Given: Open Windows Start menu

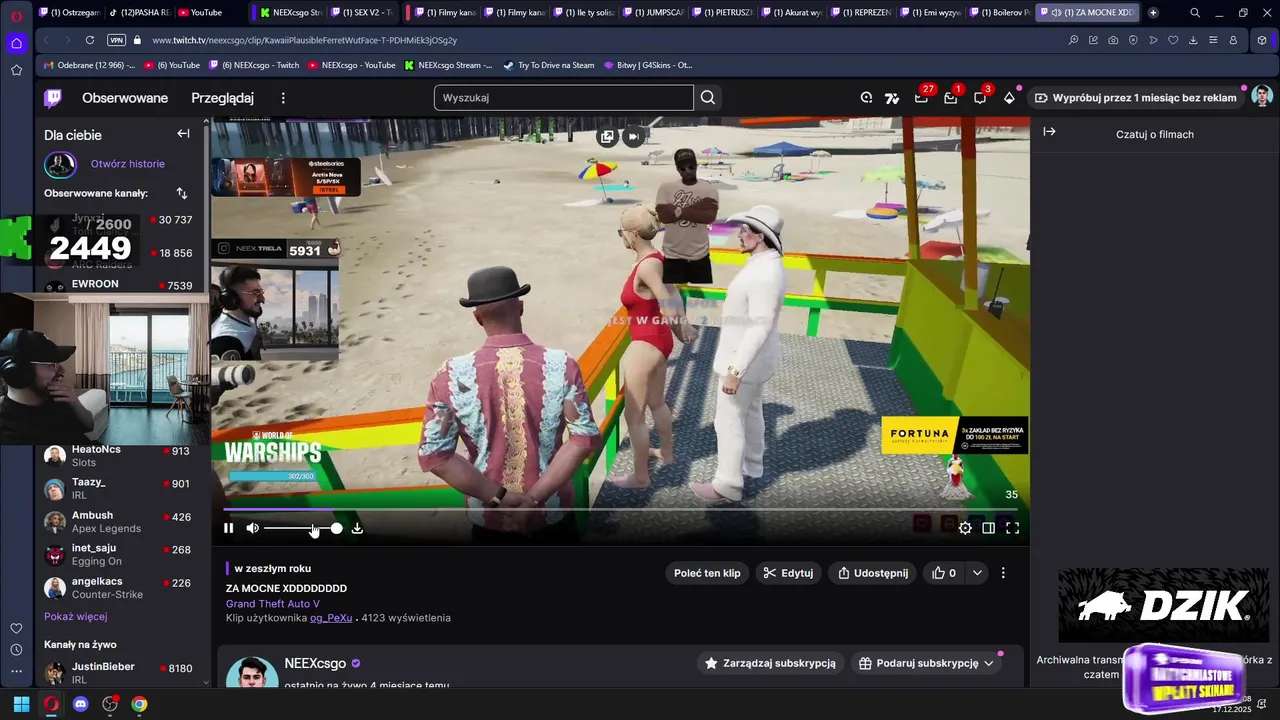Looking at the screenshot, I should click(21, 704).
